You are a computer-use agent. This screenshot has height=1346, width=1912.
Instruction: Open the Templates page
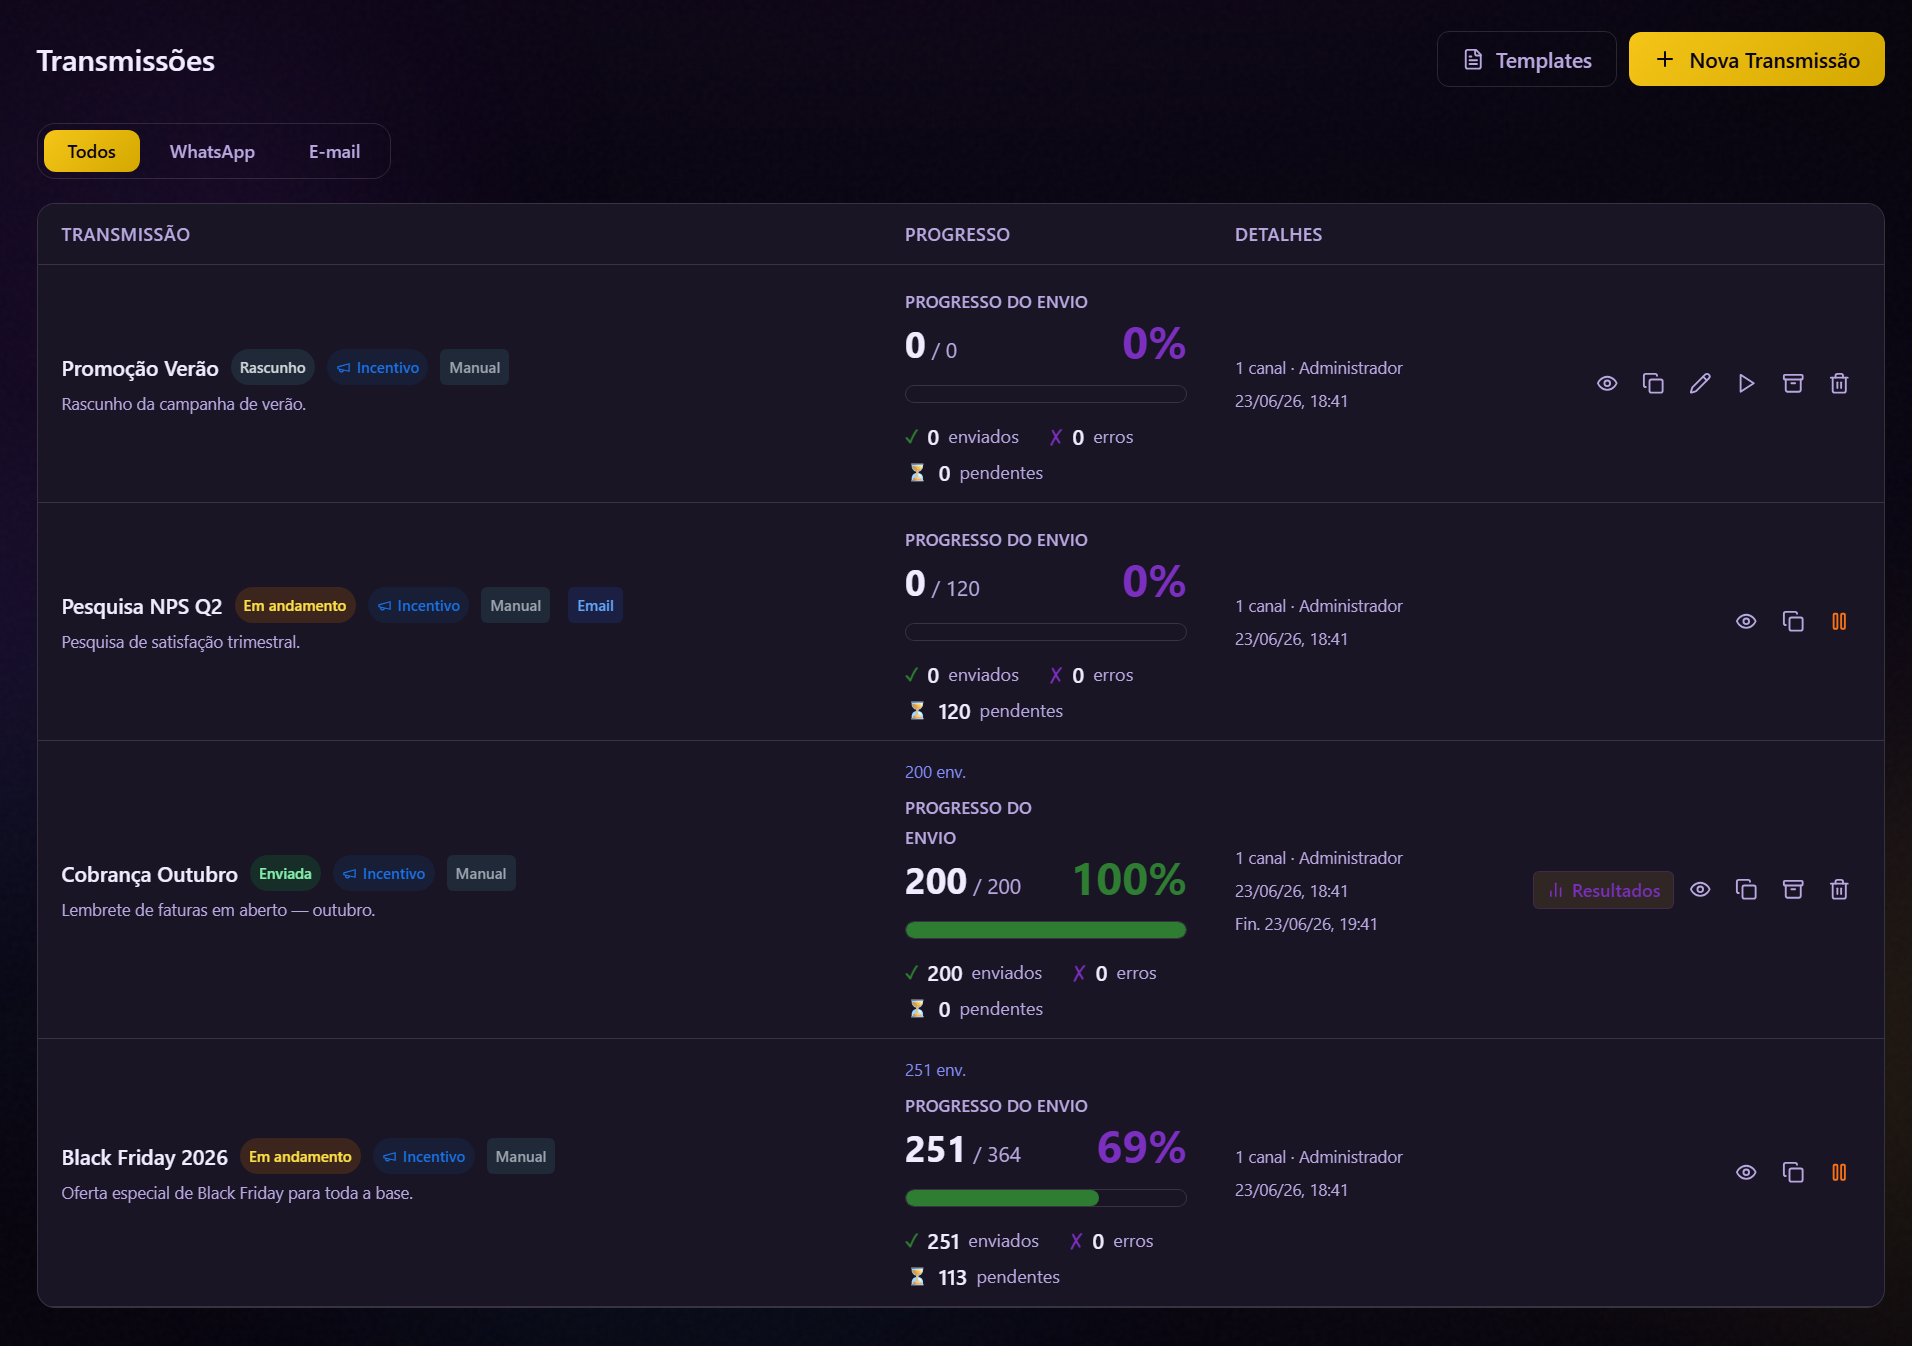[x=1527, y=60]
